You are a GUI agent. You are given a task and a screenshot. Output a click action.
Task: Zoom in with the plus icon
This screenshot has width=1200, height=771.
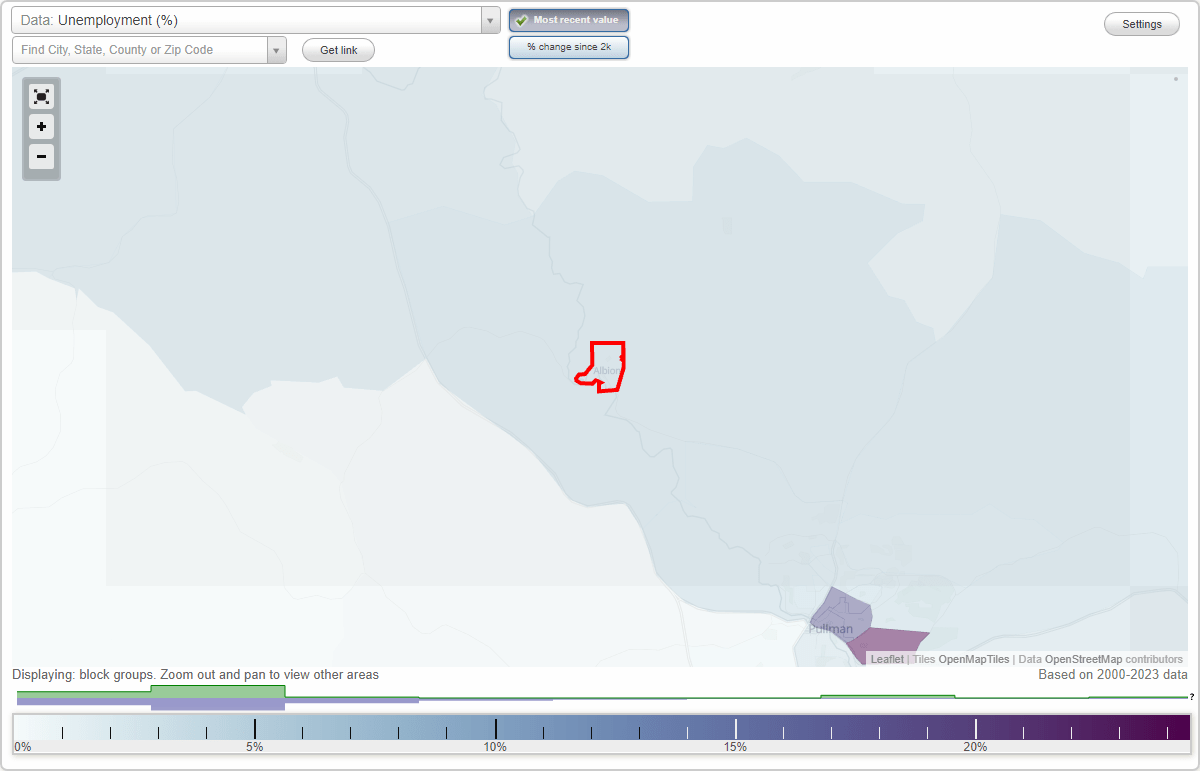tap(41, 127)
